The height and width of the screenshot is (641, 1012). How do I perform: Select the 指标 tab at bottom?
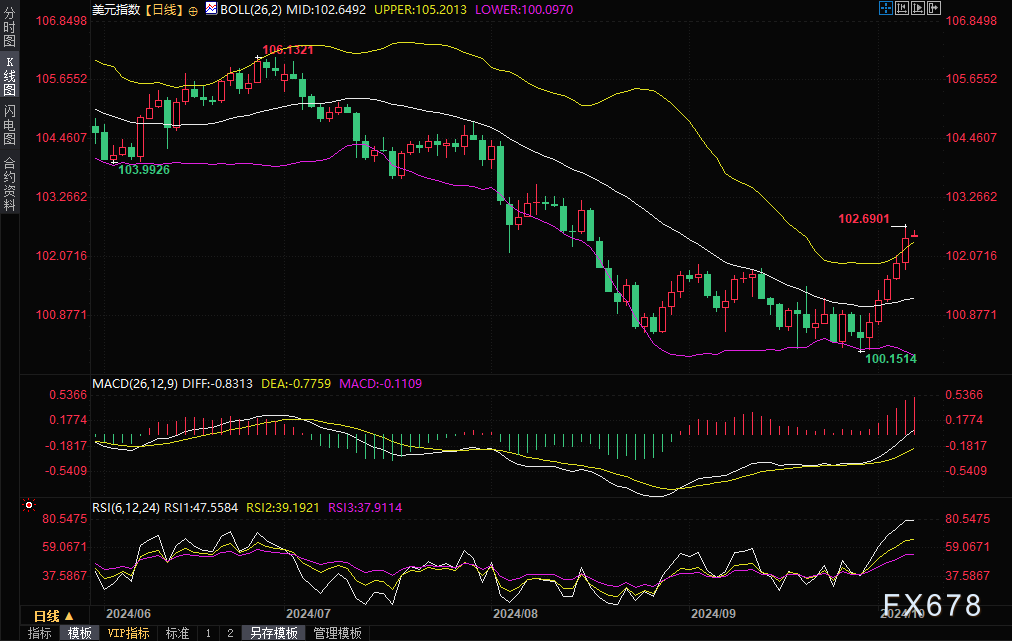coord(40,633)
